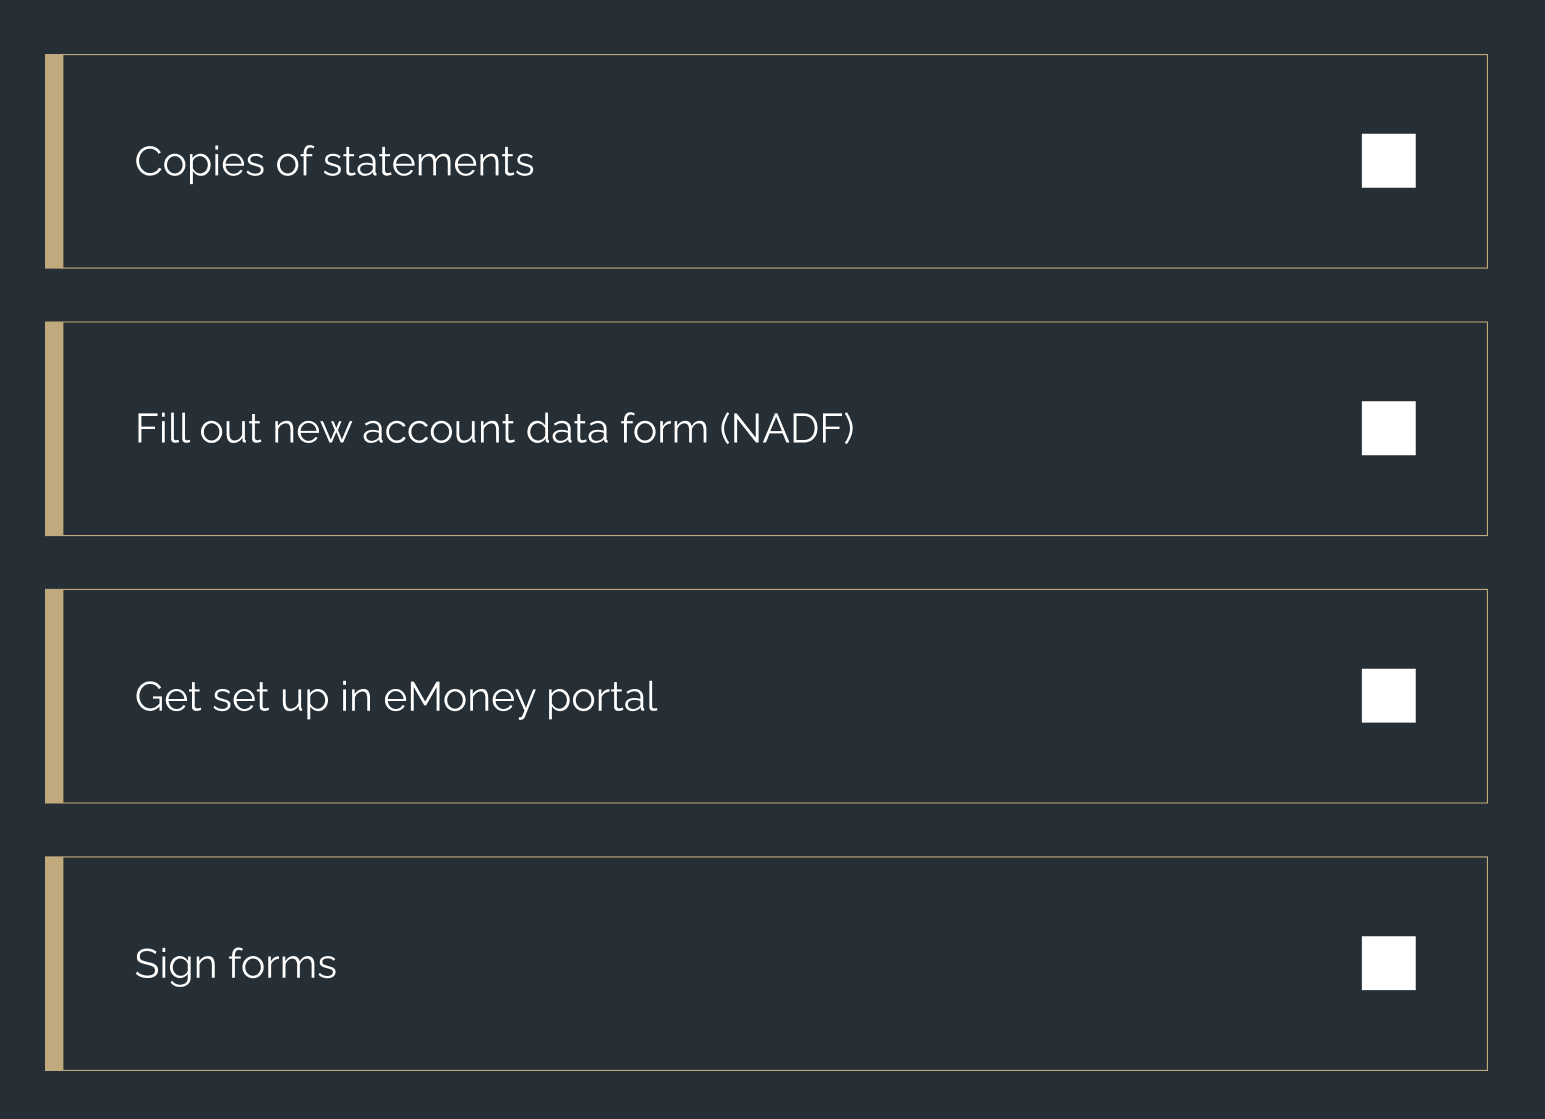
Task: Click the word "forms" in last item
Action: [282, 964]
